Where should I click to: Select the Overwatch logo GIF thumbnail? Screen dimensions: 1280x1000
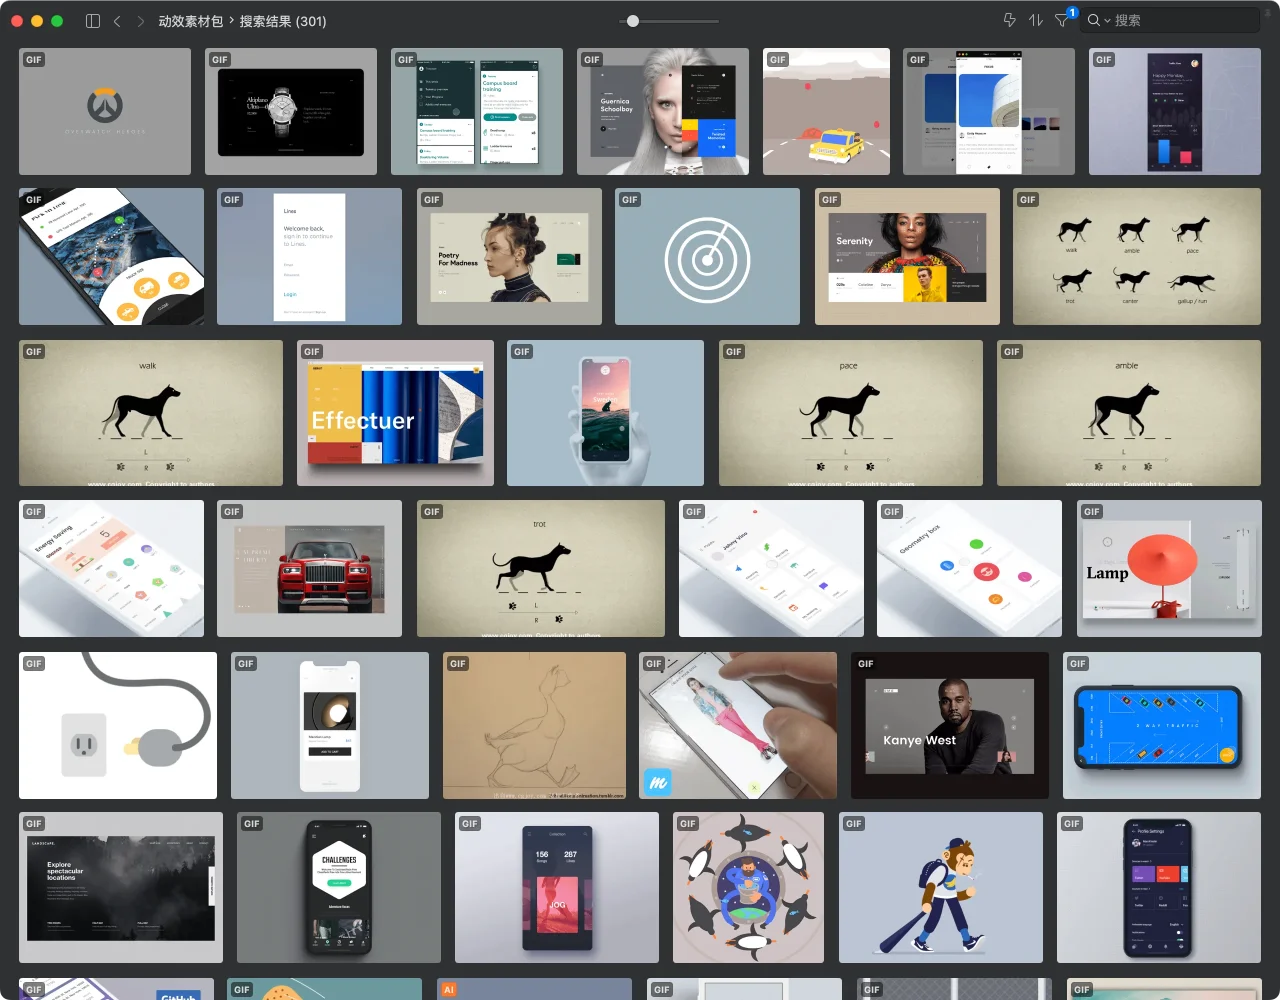coord(105,112)
